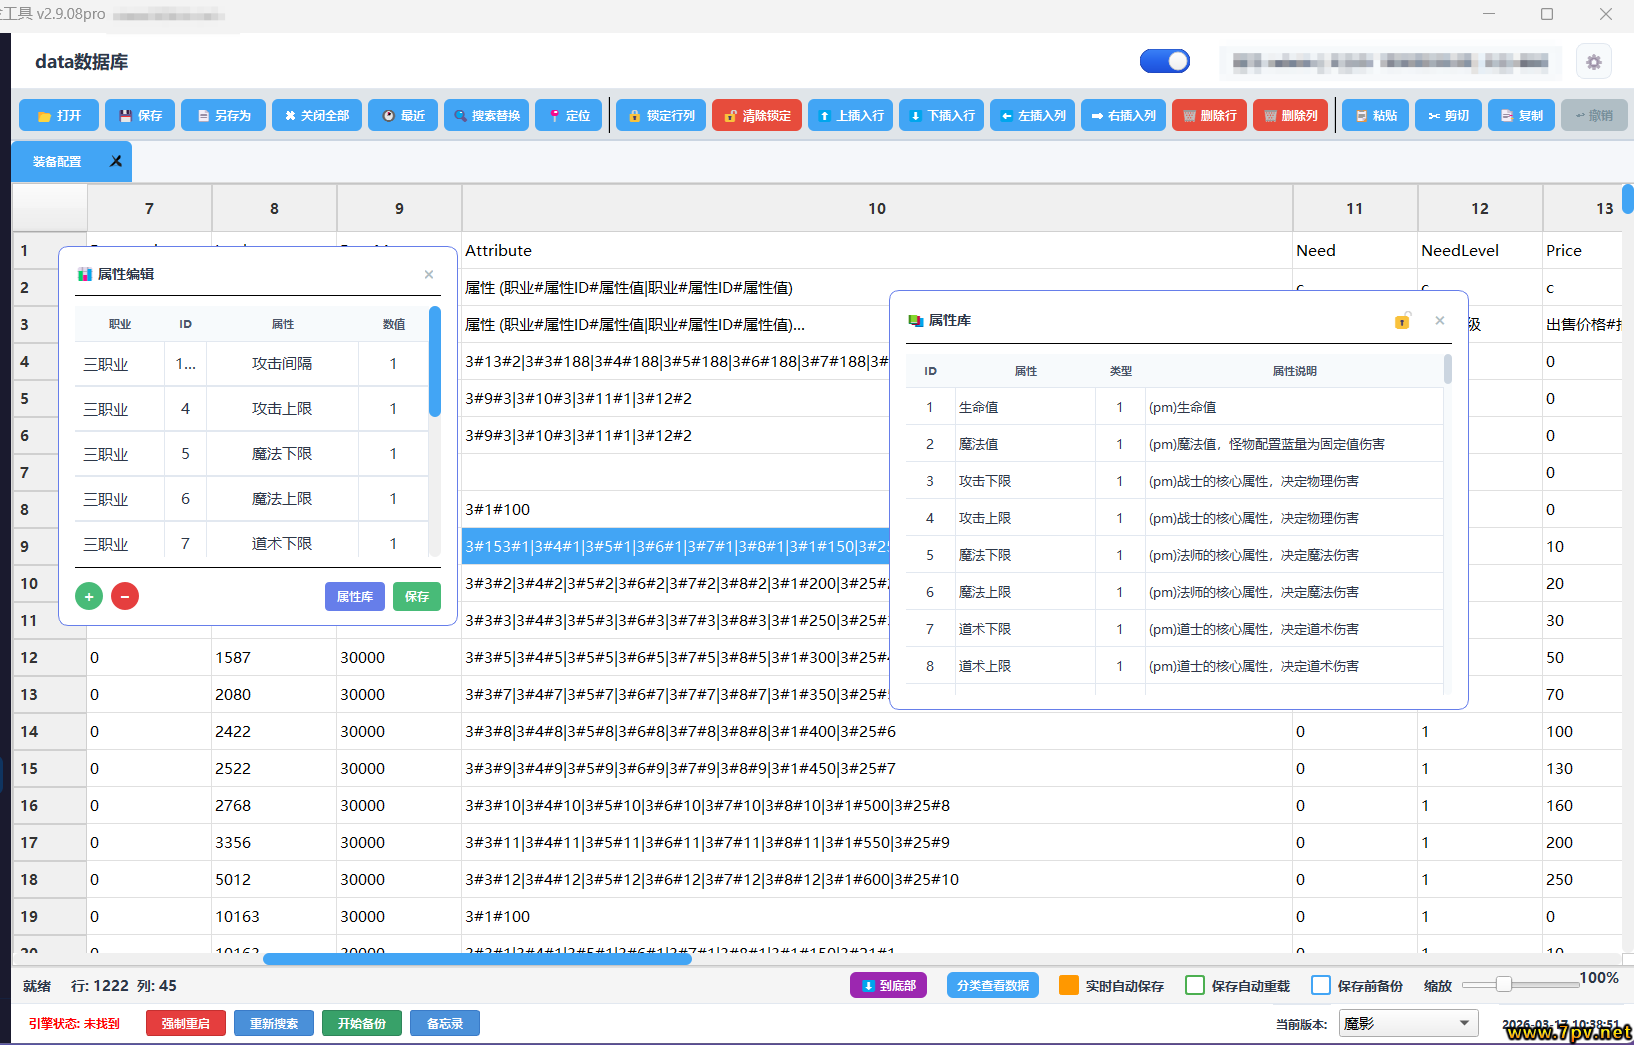Close the 装备配置 tab with X
Viewport: 1634px width, 1045px height.
click(x=116, y=161)
